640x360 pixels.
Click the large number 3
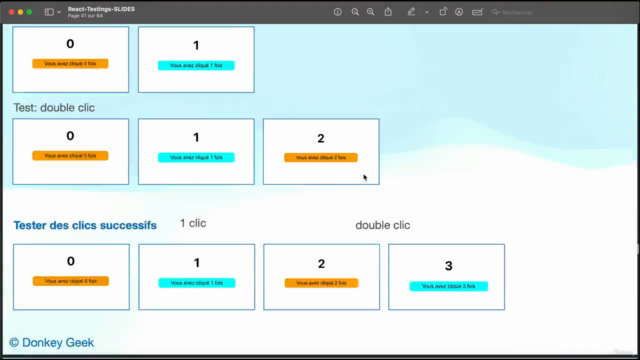point(449,266)
